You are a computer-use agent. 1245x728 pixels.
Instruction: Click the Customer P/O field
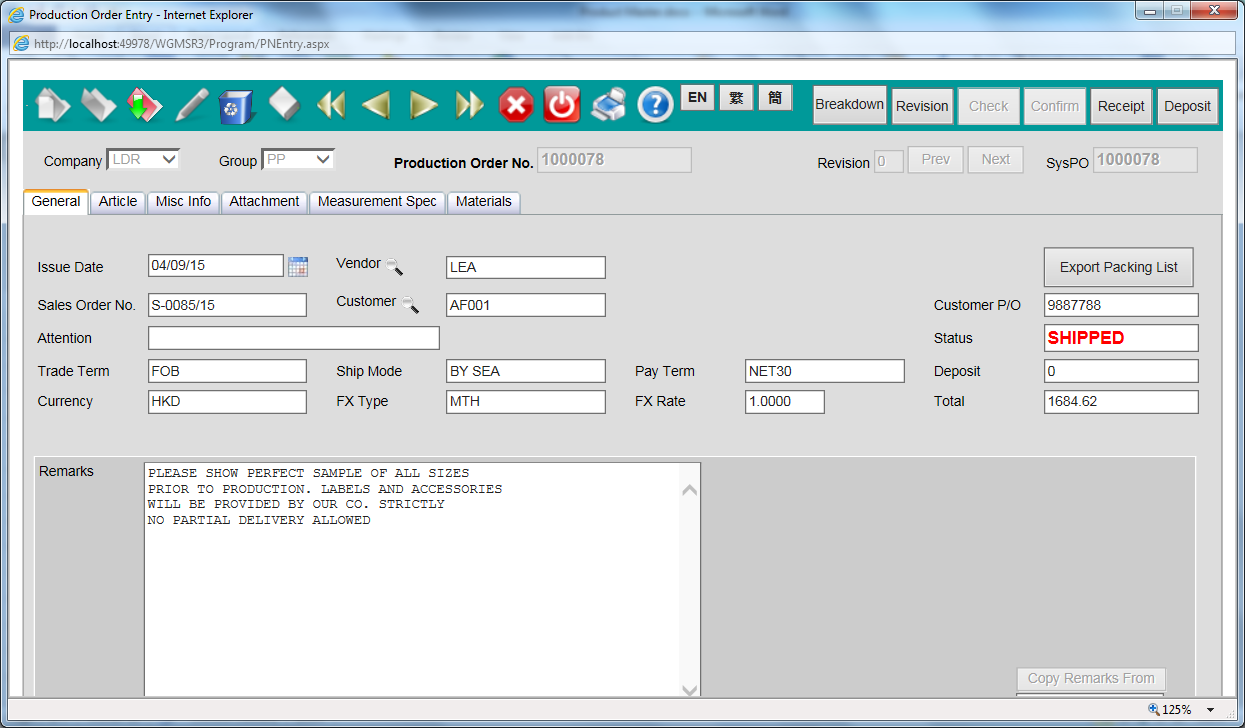tap(1121, 305)
